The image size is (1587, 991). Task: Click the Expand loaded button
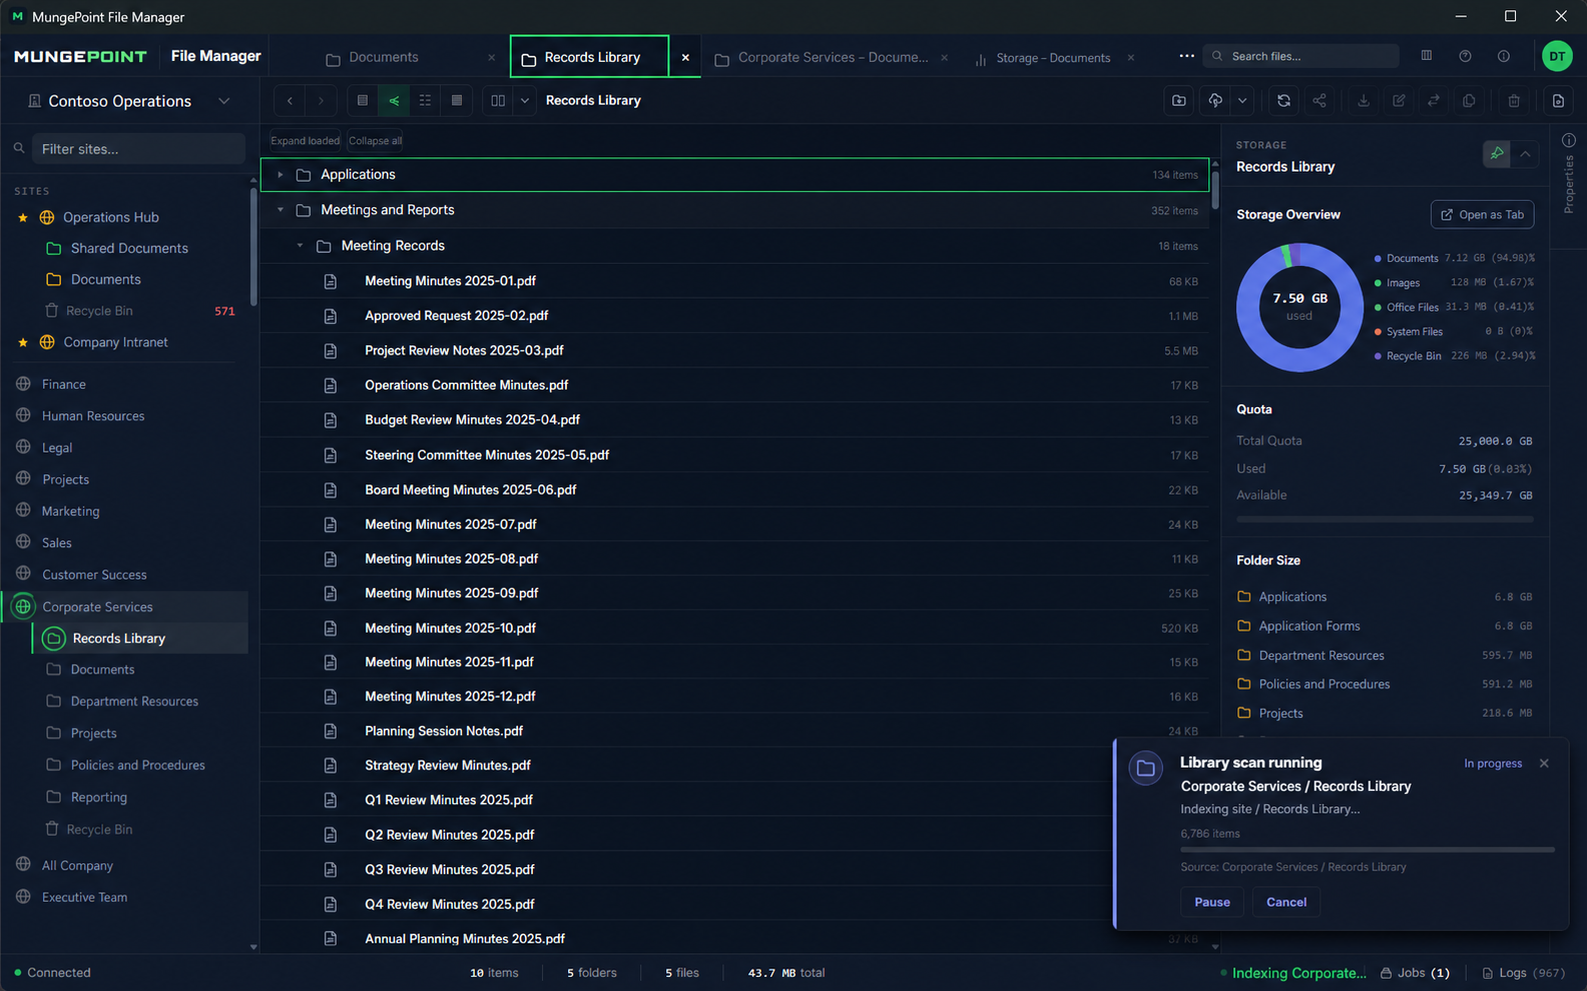point(305,141)
